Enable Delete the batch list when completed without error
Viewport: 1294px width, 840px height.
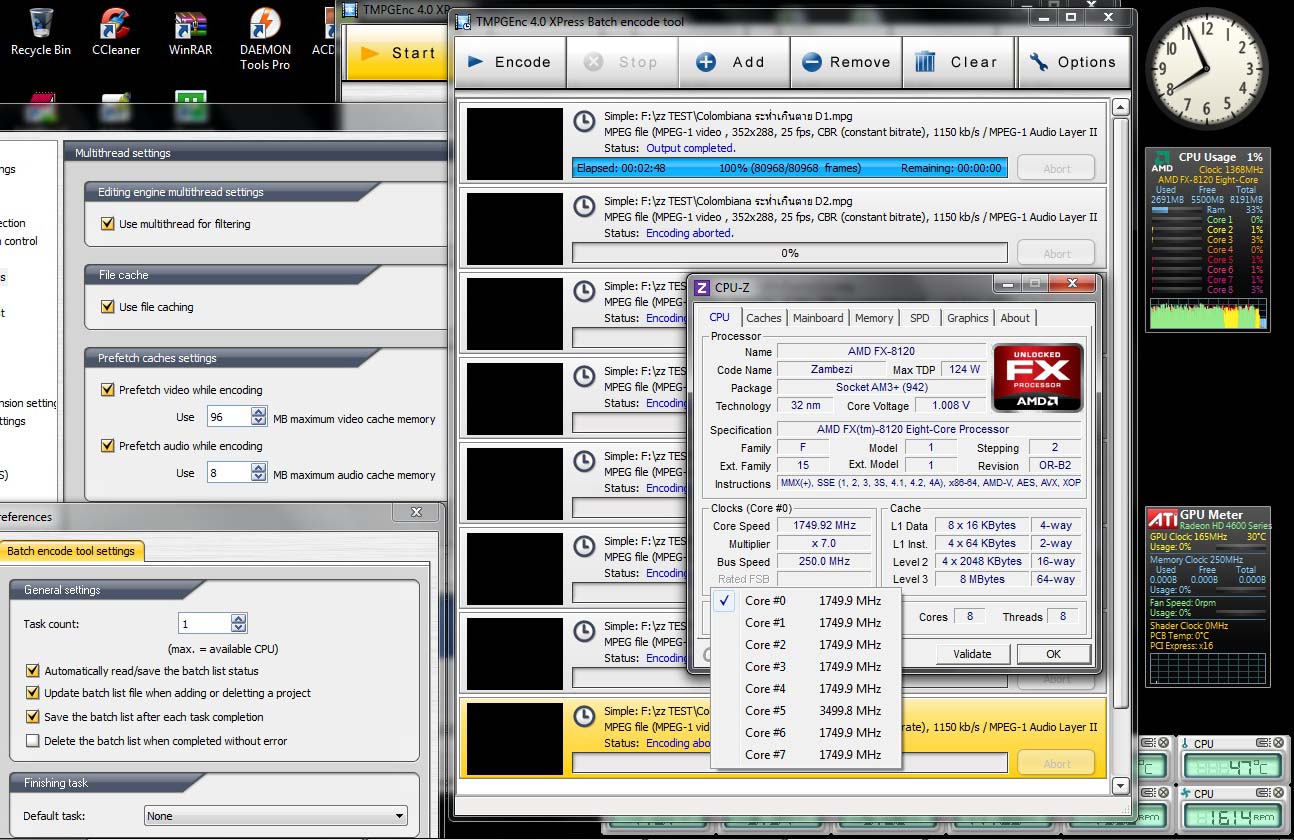point(33,741)
